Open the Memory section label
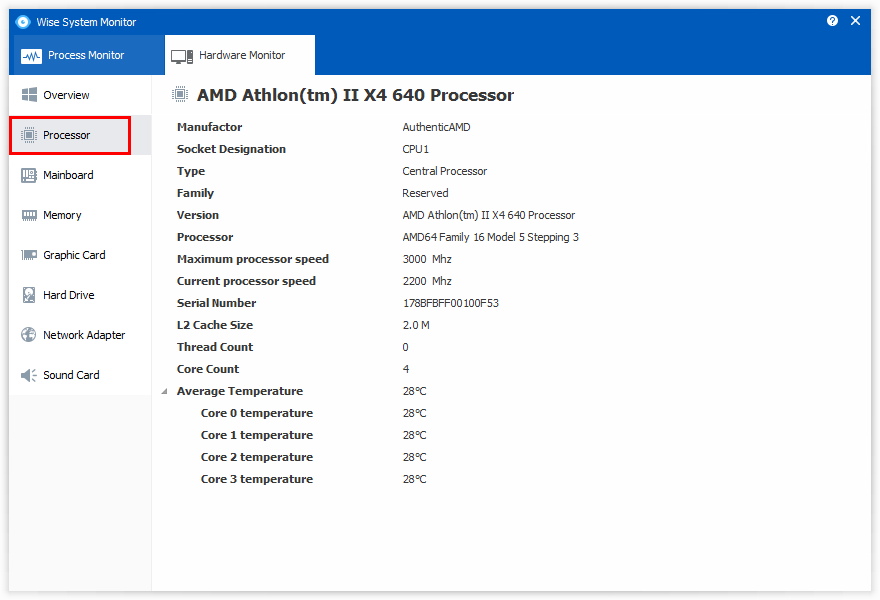Image resolution: width=880 pixels, height=600 pixels. pos(62,215)
